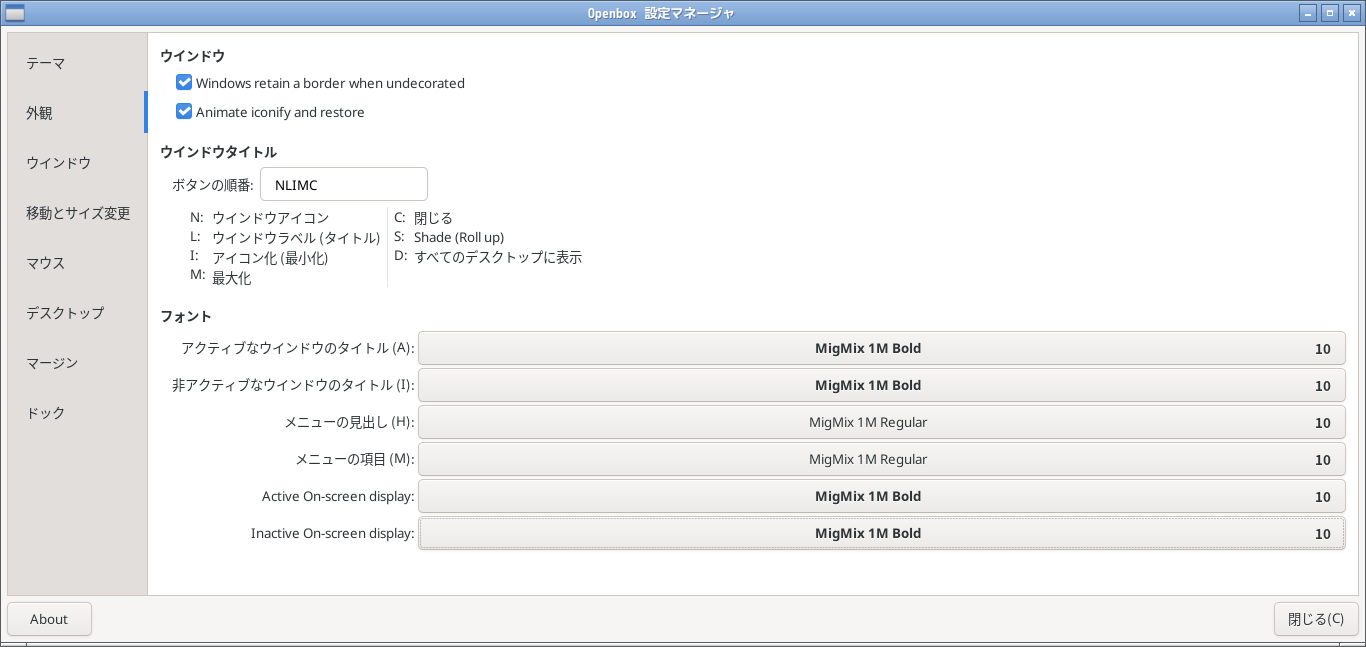The width and height of the screenshot is (1366, 647).
Task: Click the ボタンの順番 input field
Action: coord(344,184)
